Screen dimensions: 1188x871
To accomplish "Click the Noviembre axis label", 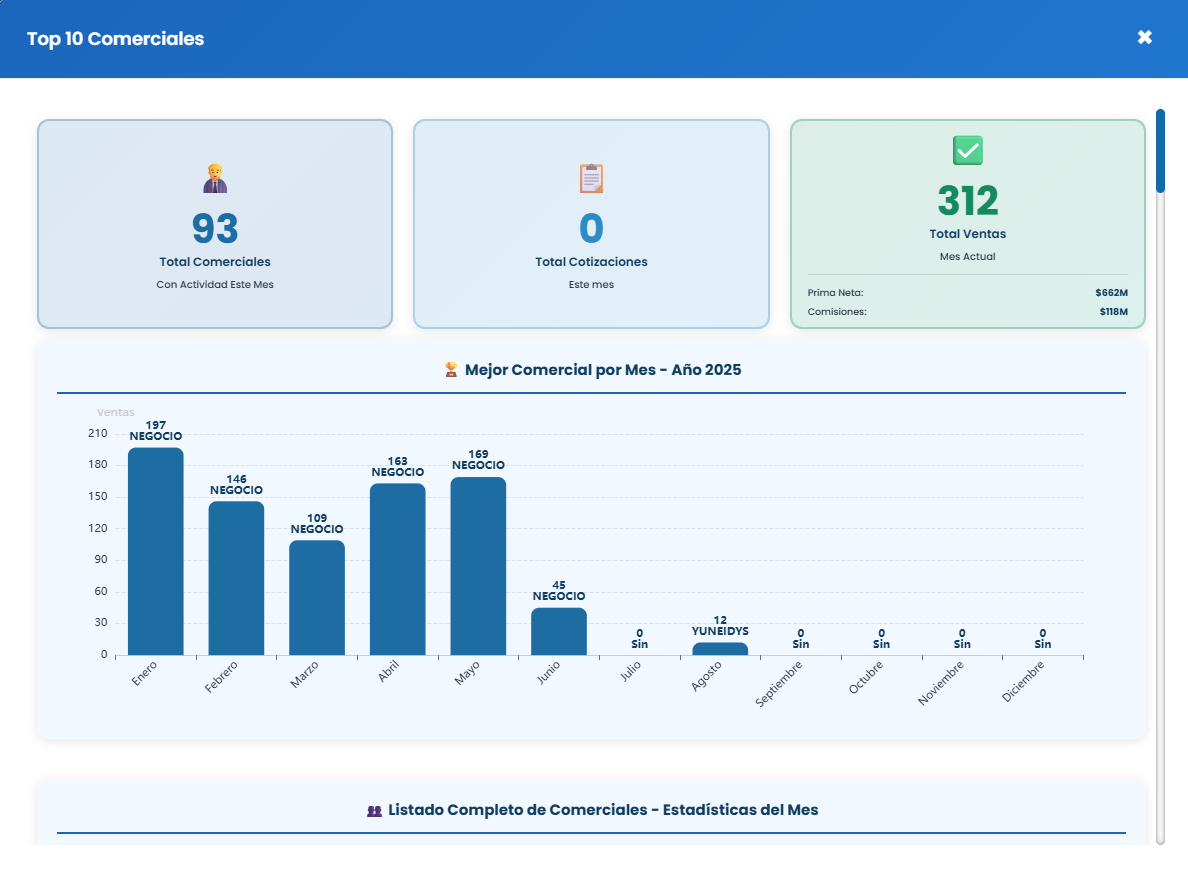I will pyautogui.click(x=940, y=683).
